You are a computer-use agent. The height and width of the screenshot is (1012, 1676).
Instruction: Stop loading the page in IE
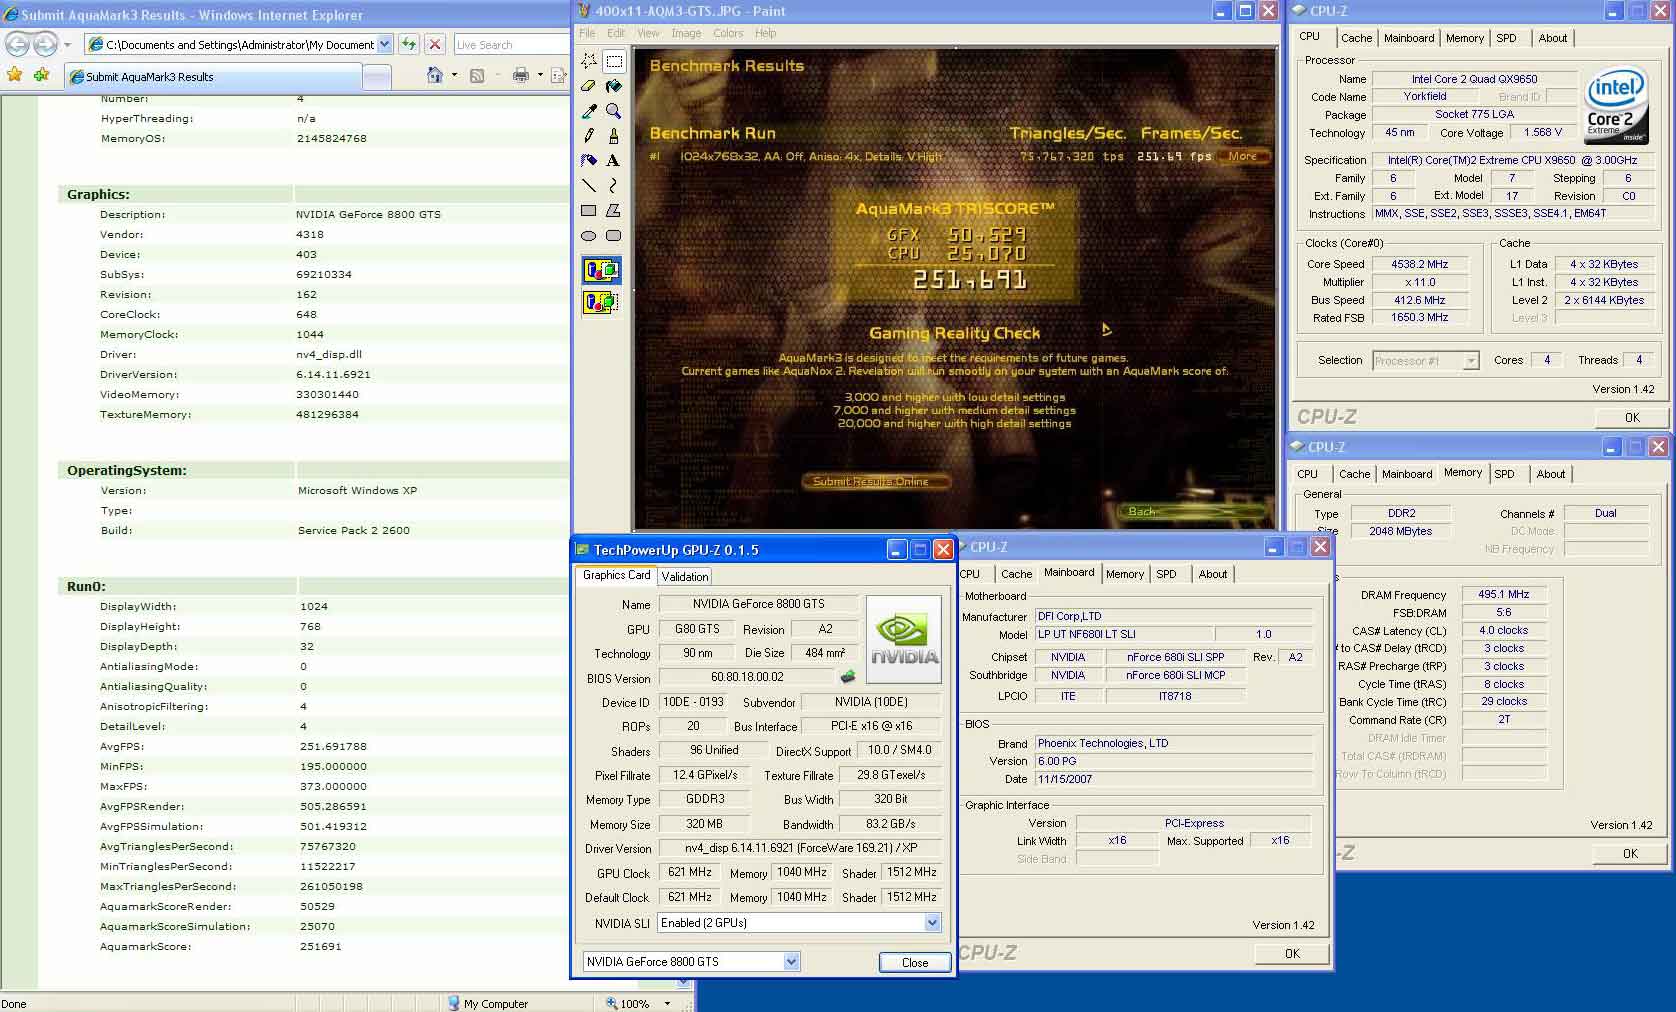(x=434, y=44)
